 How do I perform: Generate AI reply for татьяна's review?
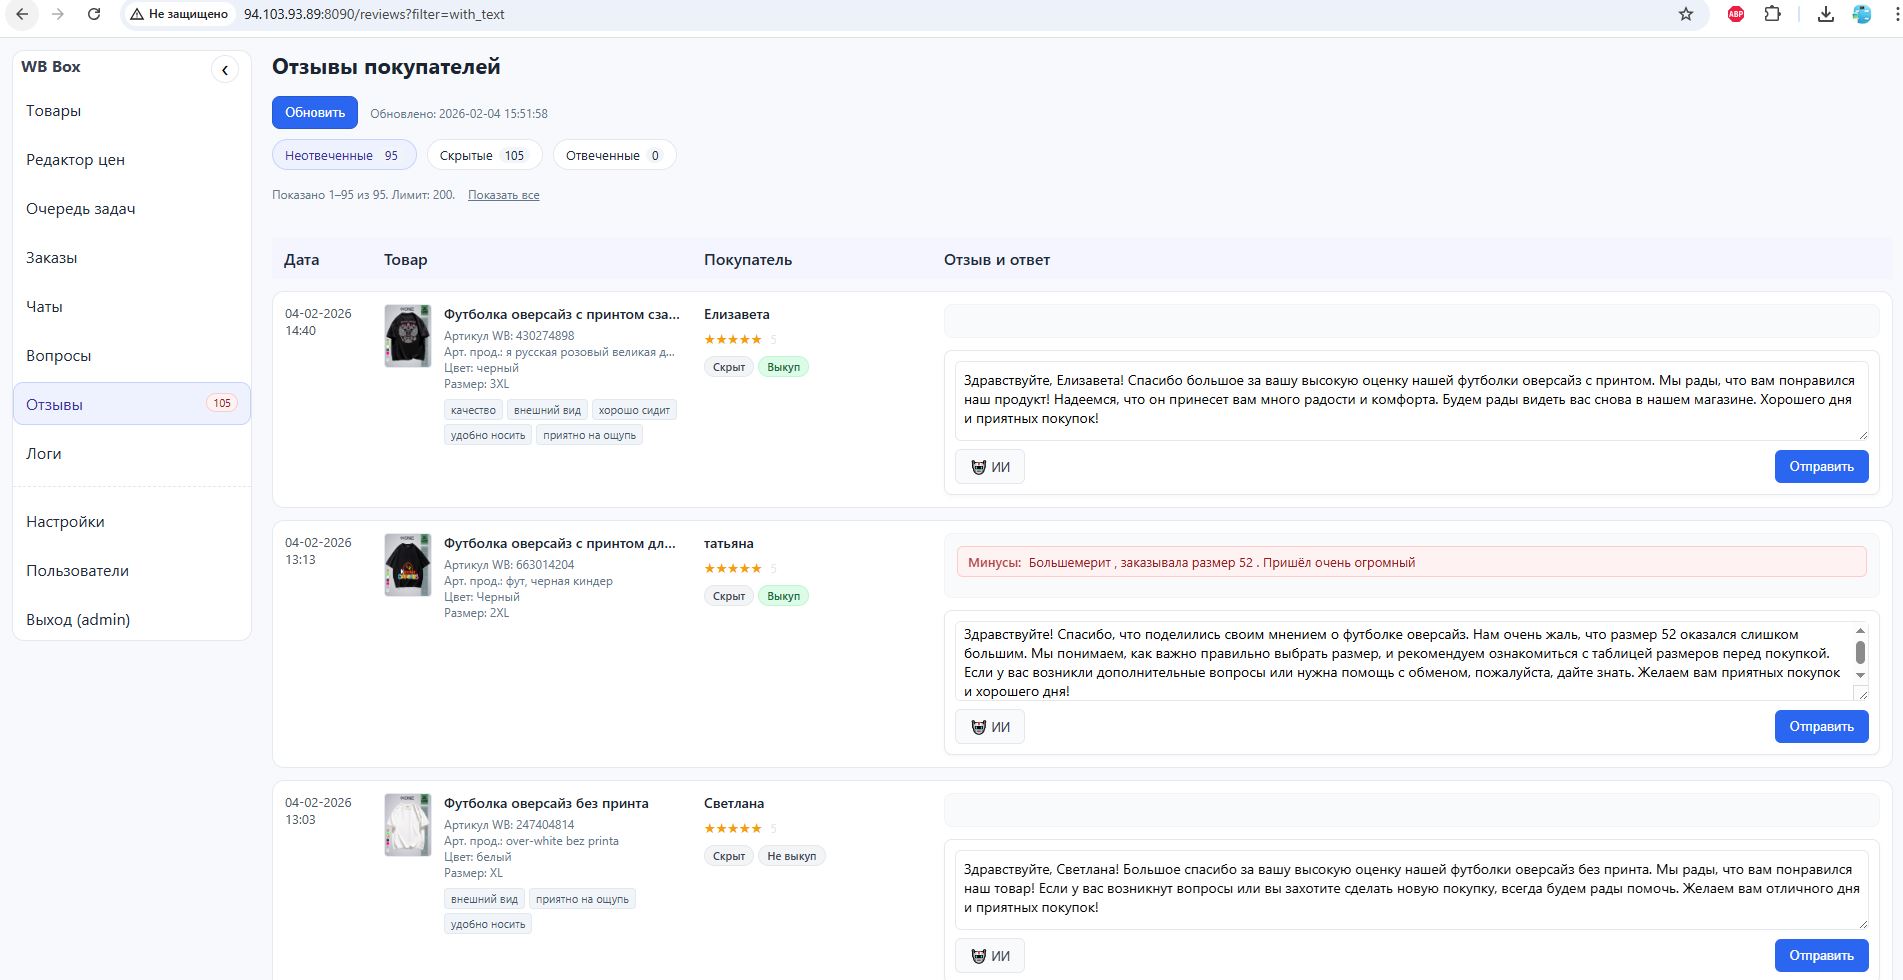click(989, 727)
